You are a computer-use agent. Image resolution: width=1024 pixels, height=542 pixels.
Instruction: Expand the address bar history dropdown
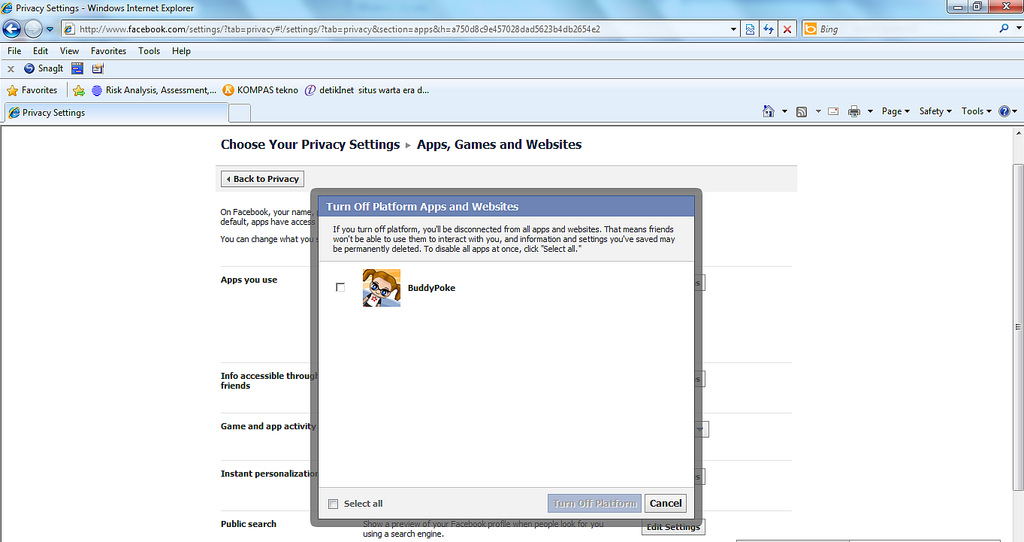(733, 29)
